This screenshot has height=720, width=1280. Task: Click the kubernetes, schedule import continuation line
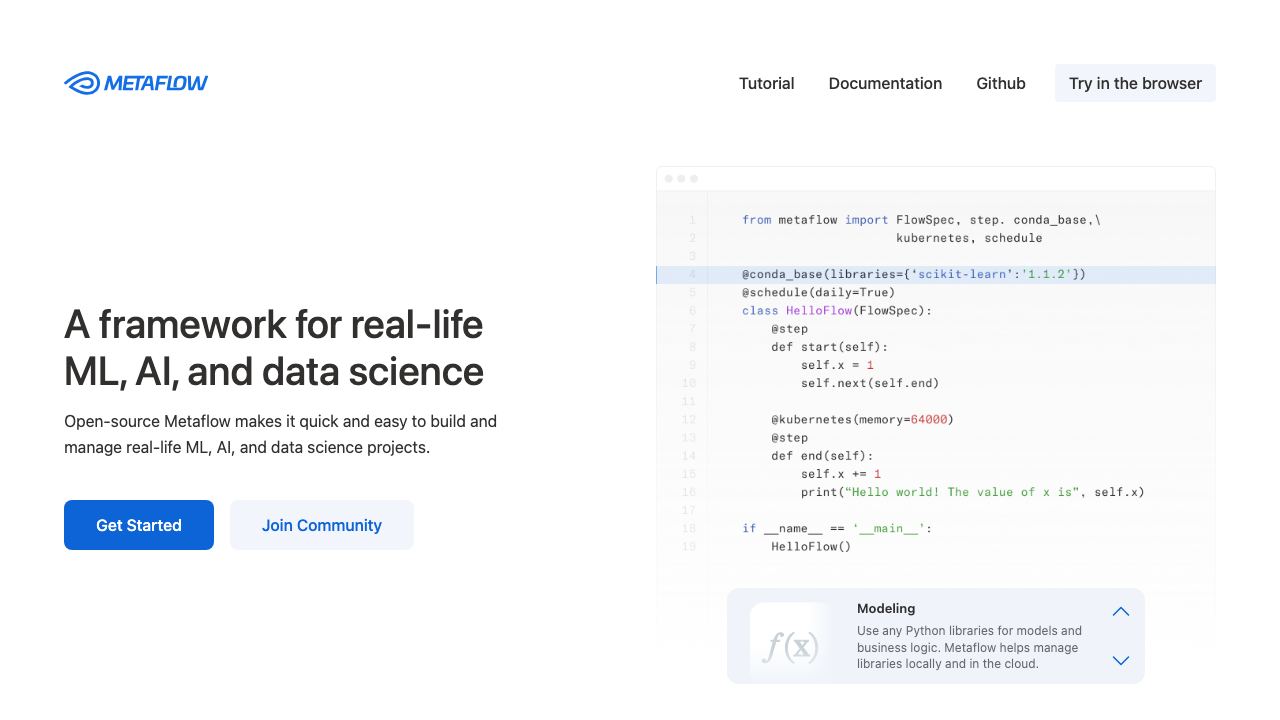(x=969, y=238)
